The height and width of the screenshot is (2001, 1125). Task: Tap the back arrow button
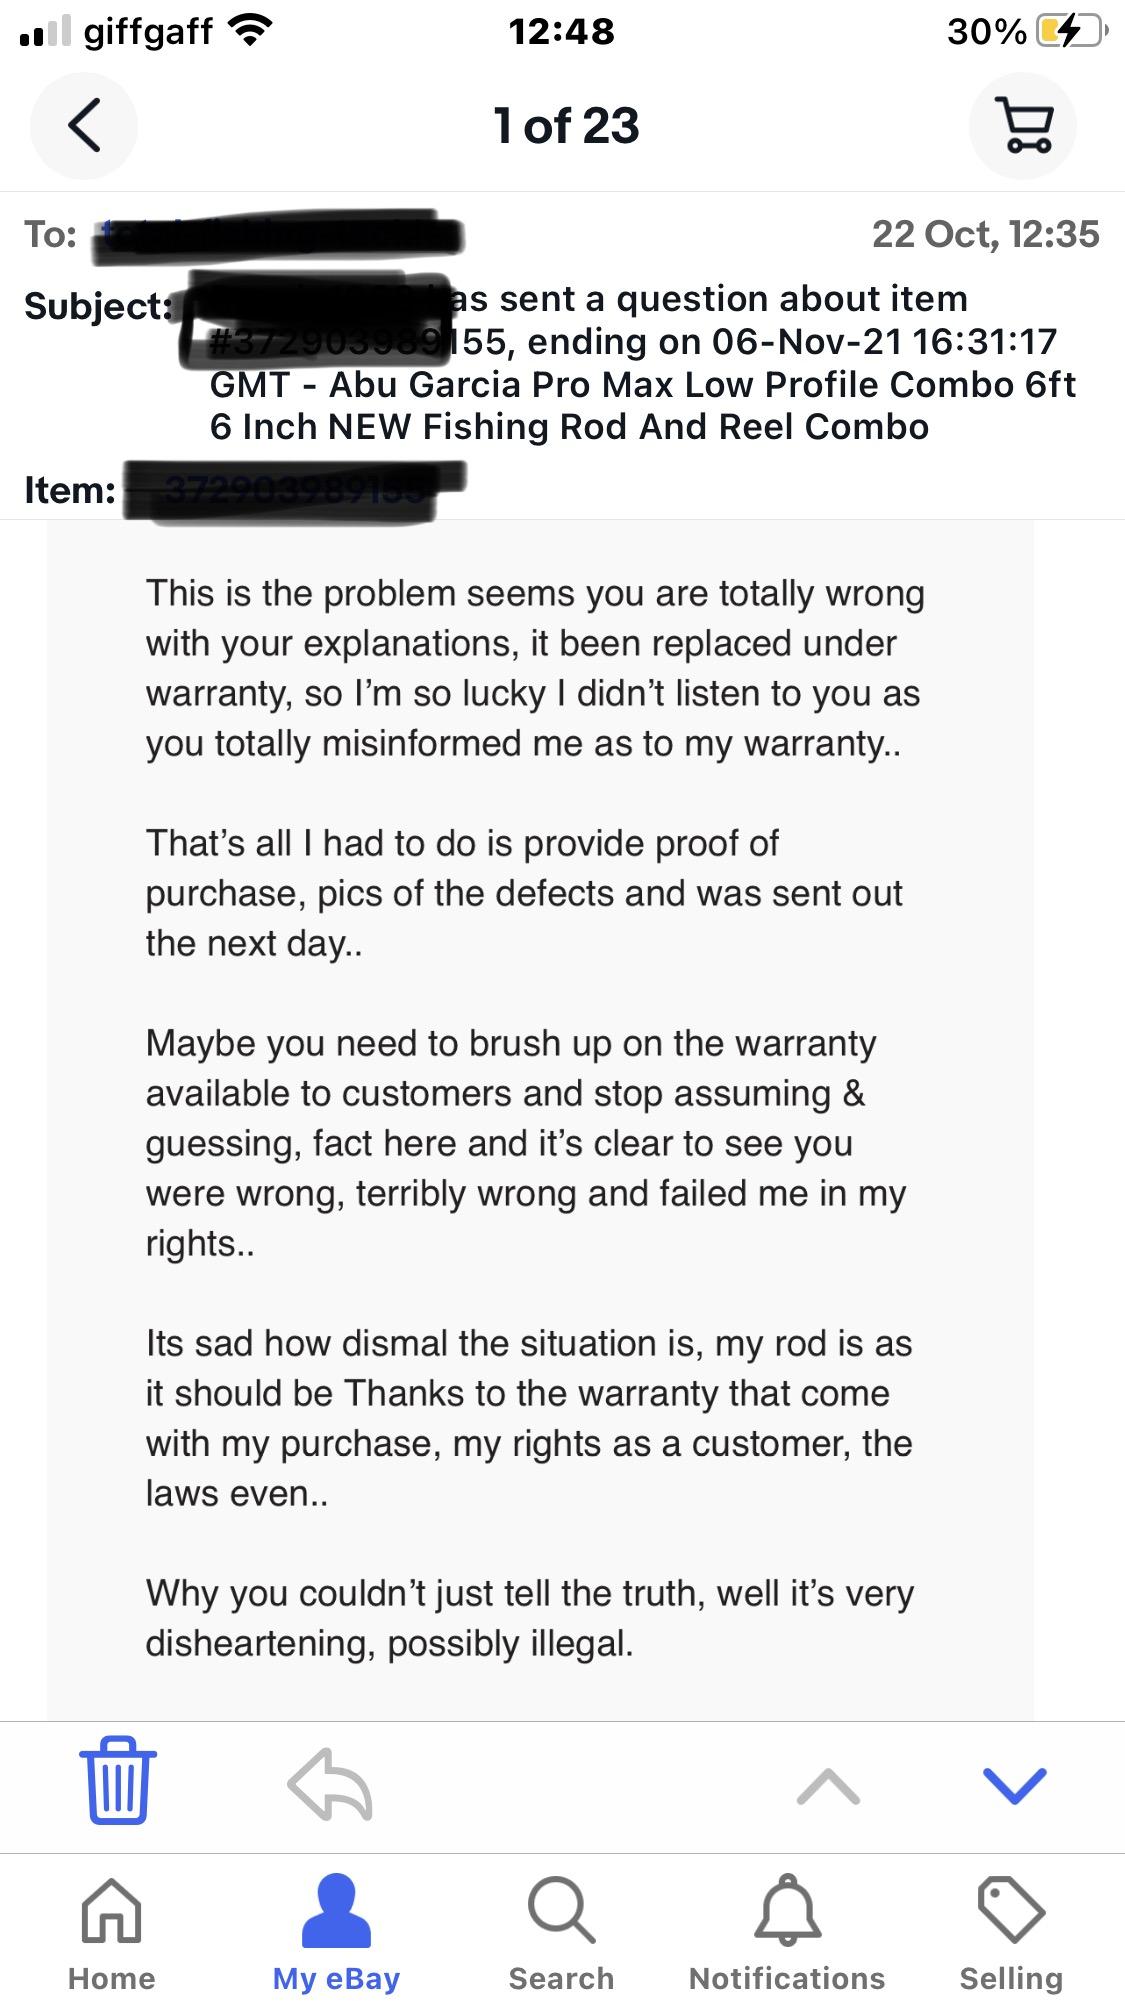[x=84, y=126]
